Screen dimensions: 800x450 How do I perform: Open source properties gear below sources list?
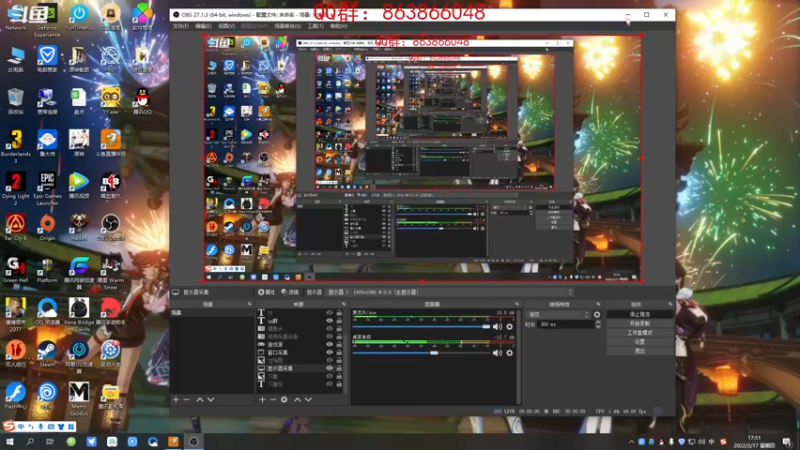pos(284,399)
